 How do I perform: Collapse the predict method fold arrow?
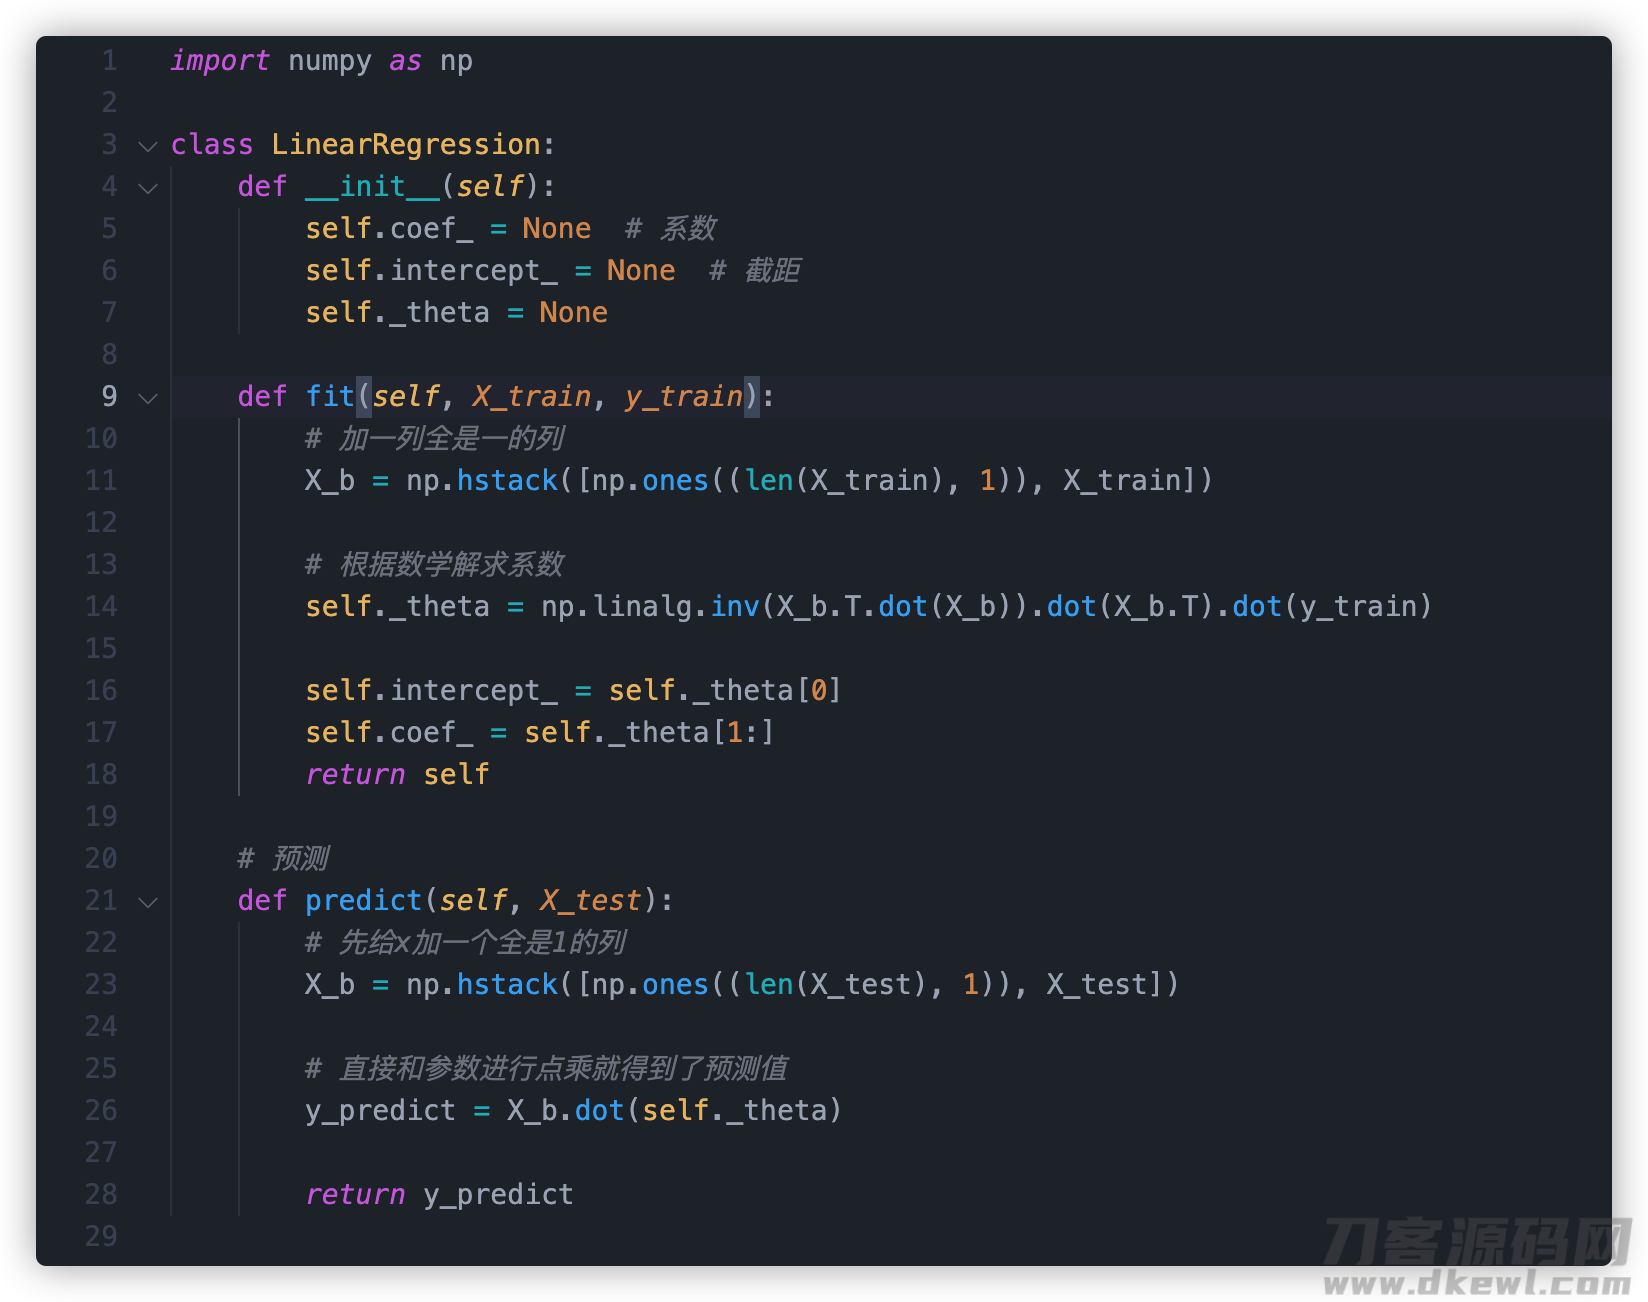[148, 902]
